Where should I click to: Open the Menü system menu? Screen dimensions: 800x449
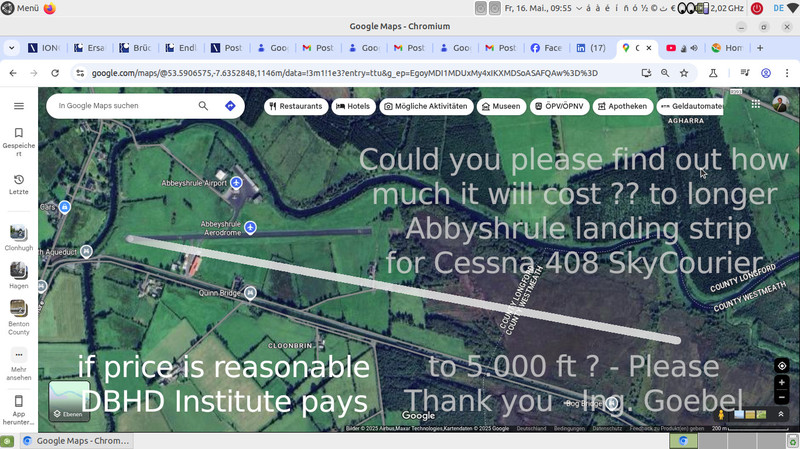(x=20, y=8)
